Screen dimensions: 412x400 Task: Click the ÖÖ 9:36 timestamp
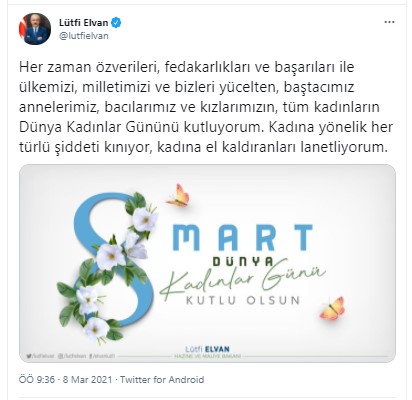pos(37,379)
